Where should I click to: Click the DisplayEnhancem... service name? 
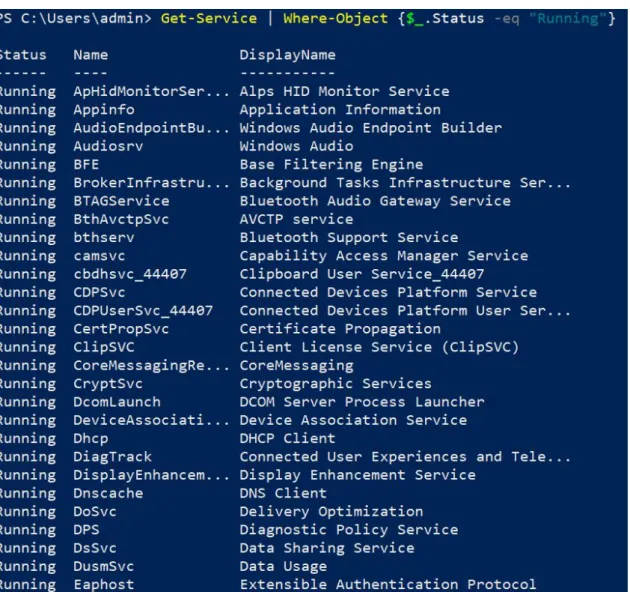click(151, 475)
